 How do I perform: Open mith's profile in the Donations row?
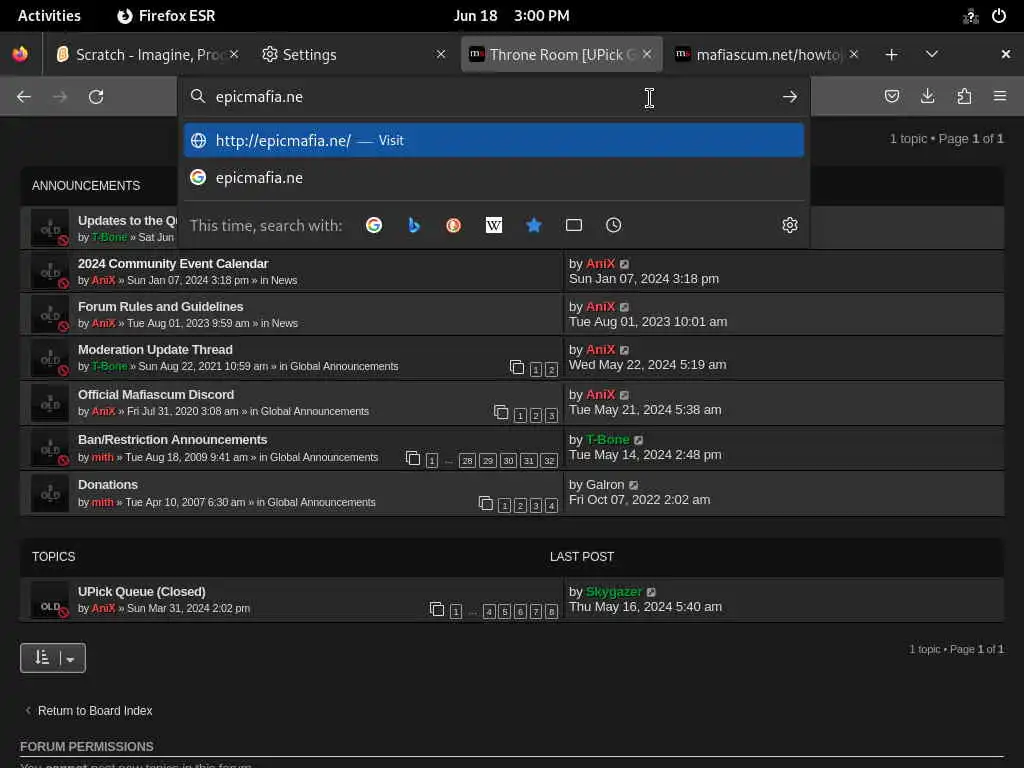coord(103,502)
